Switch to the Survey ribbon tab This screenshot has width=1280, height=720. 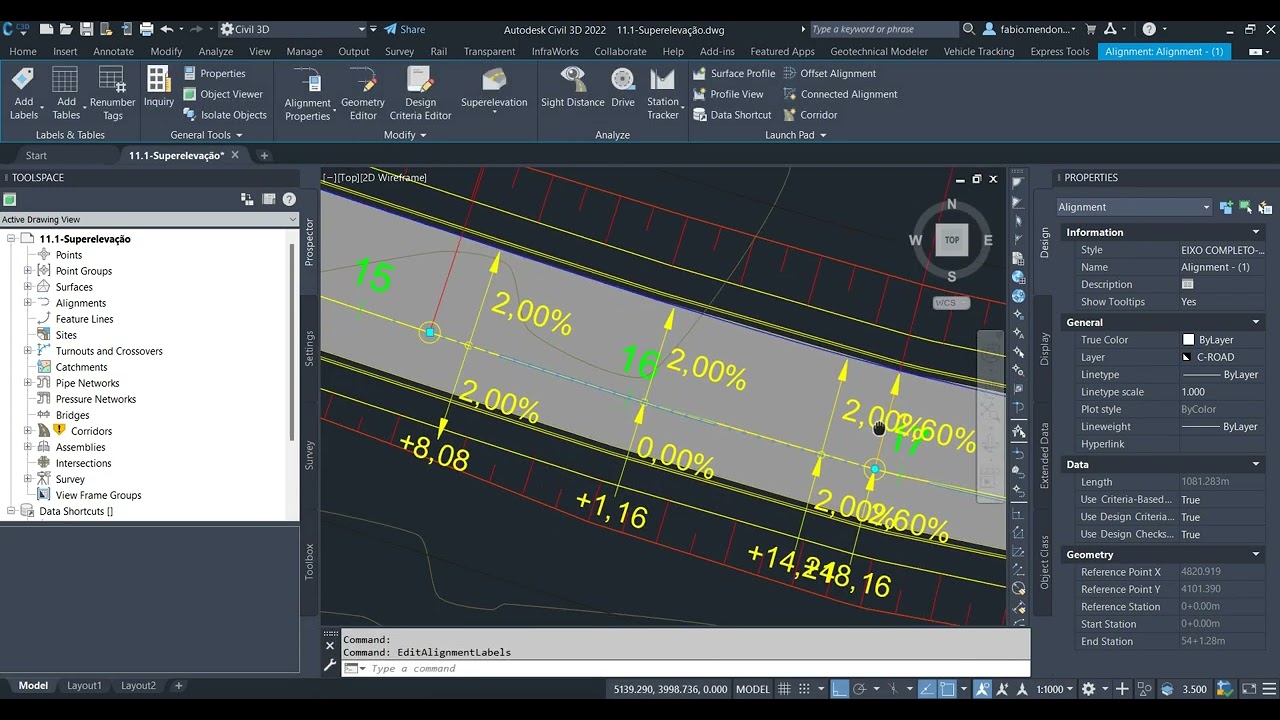(x=399, y=51)
